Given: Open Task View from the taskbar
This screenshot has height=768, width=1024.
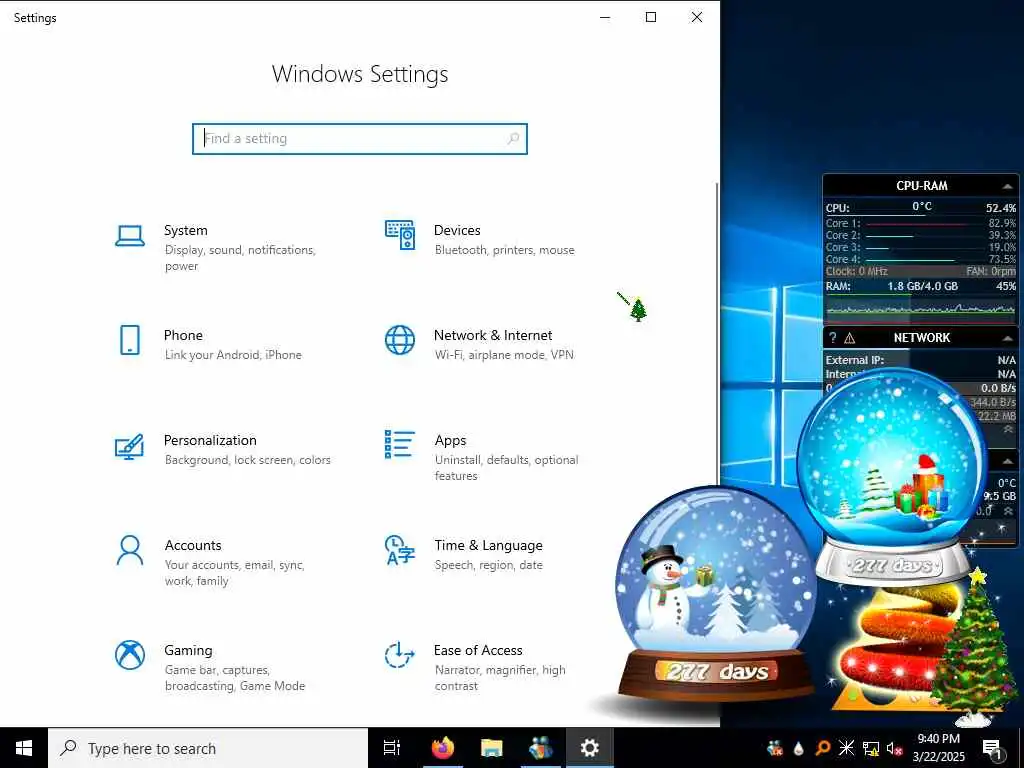Looking at the screenshot, I should [392, 748].
